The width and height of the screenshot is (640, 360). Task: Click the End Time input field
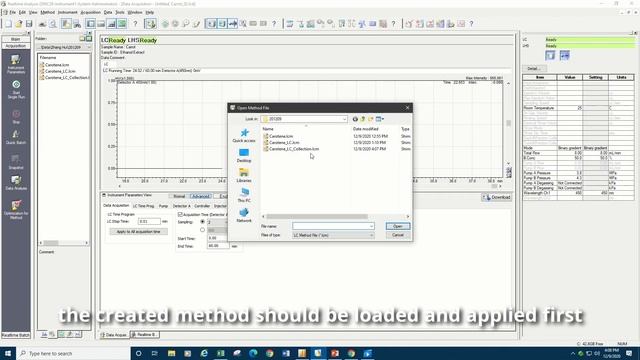click(218, 246)
